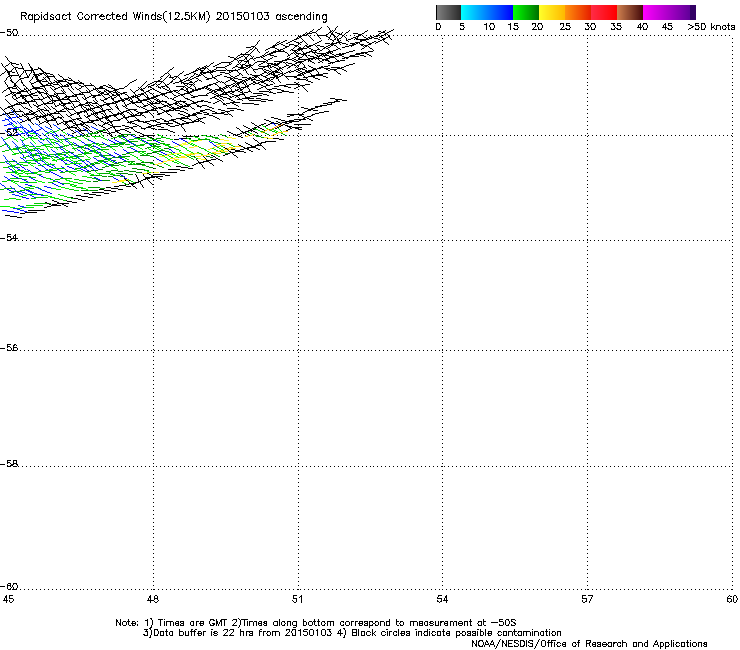Click the '>50 knots' legend label
The width and height of the screenshot is (740, 650).
[x=711, y=27]
